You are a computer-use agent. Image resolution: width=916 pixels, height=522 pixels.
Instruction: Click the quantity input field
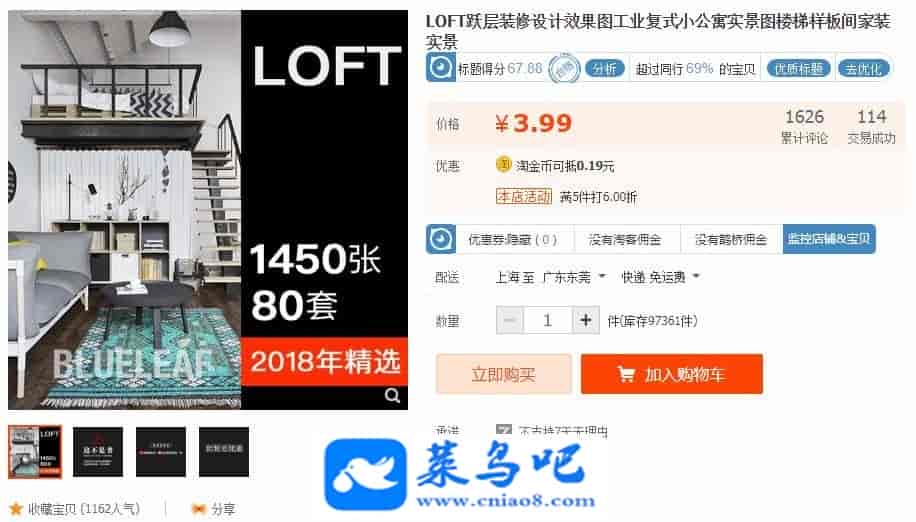click(548, 320)
